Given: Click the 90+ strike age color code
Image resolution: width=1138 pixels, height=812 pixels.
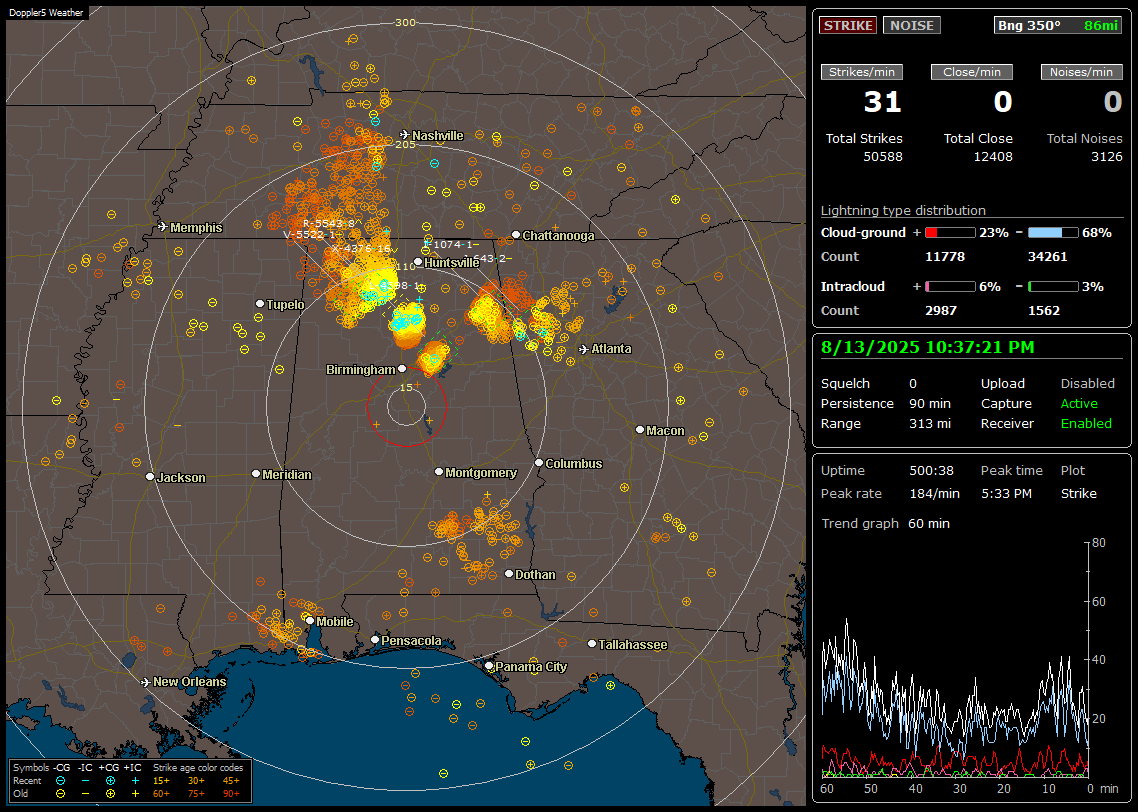Looking at the screenshot, I should click(x=231, y=794).
